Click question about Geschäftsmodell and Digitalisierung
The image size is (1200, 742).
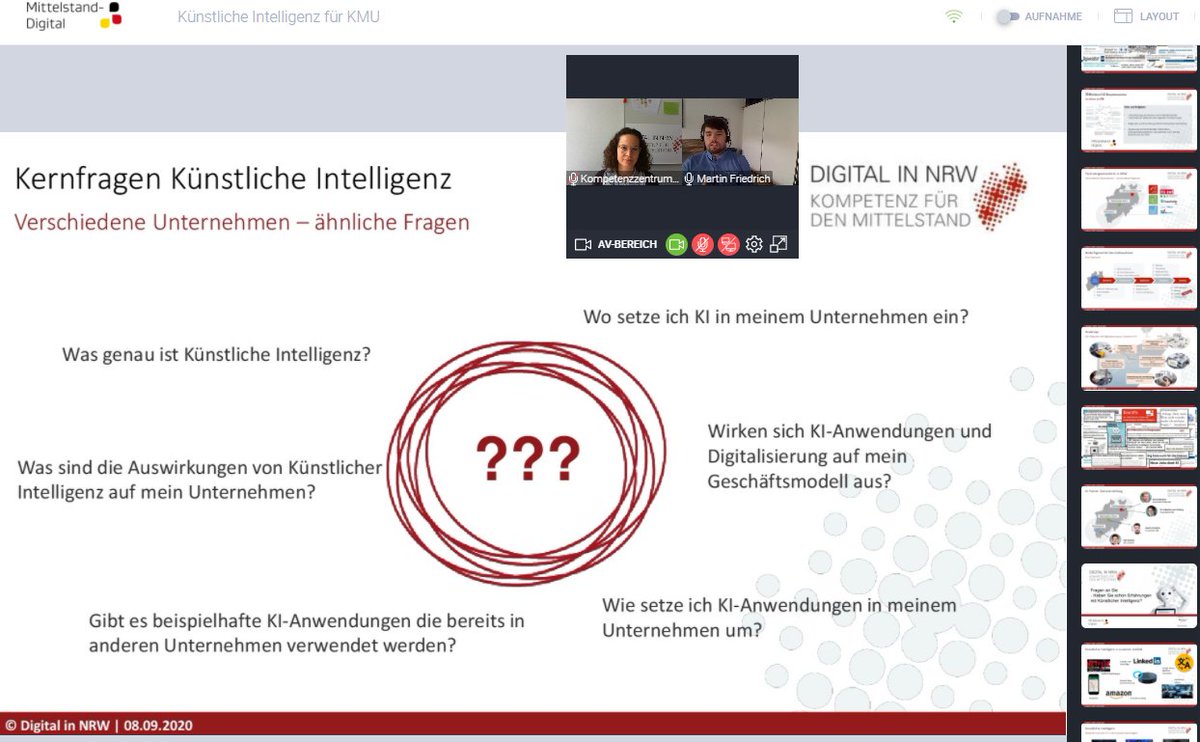click(850, 456)
